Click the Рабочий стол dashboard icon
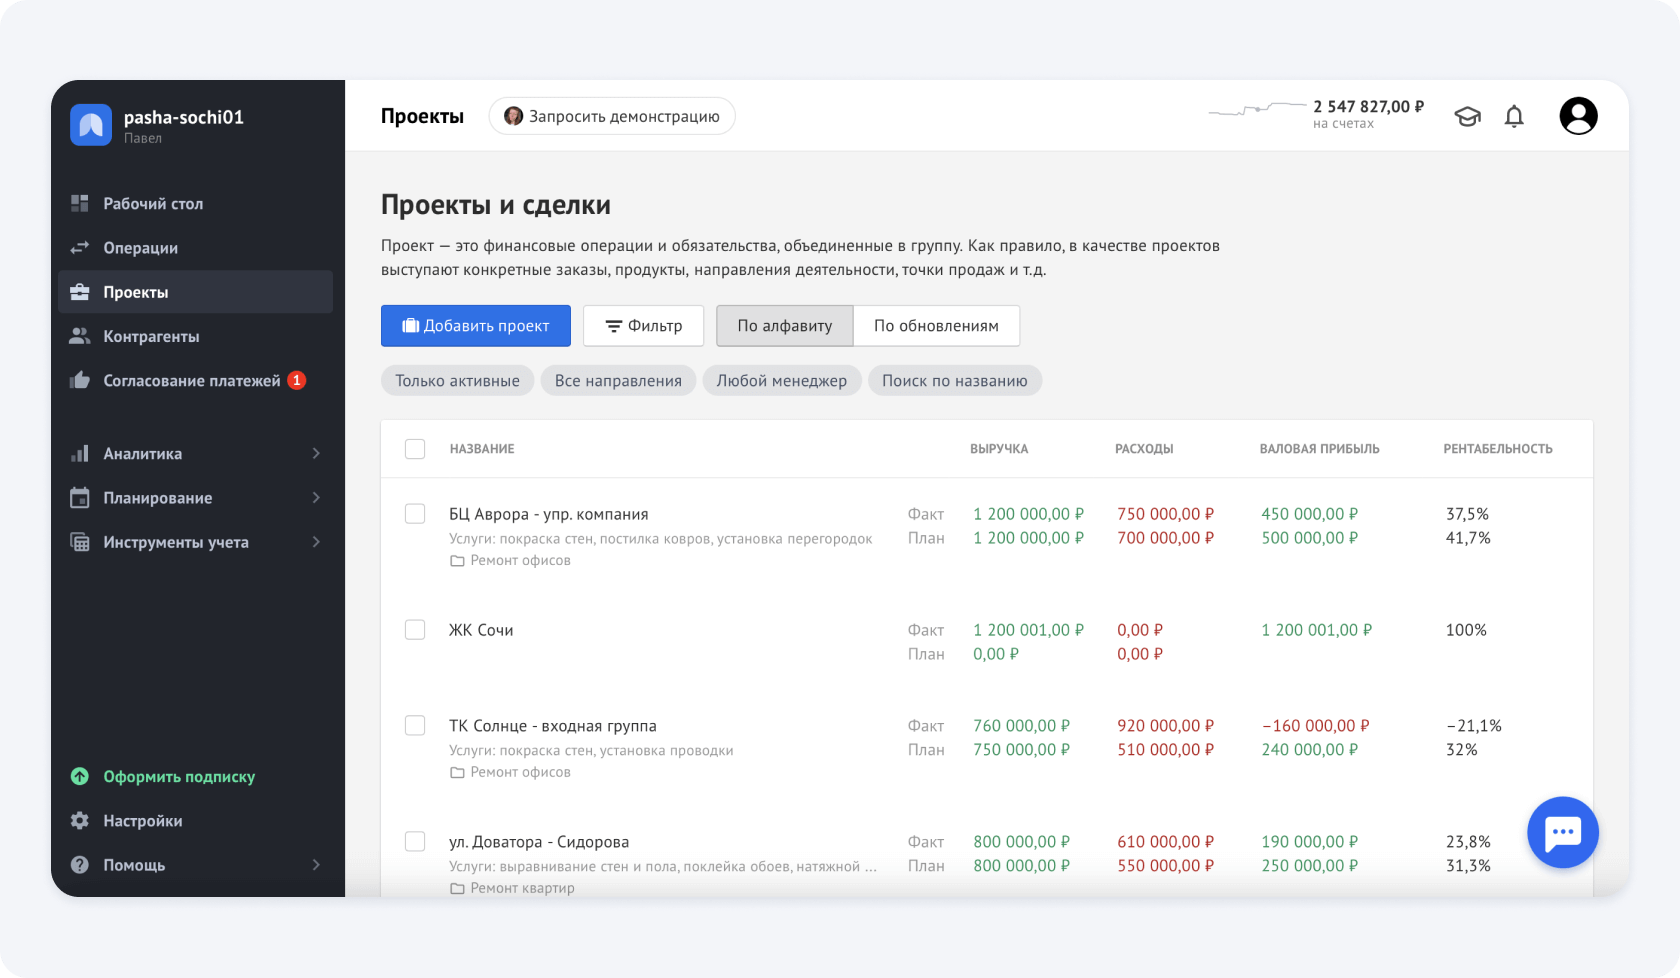1680x978 pixels. tap(80, 204)
